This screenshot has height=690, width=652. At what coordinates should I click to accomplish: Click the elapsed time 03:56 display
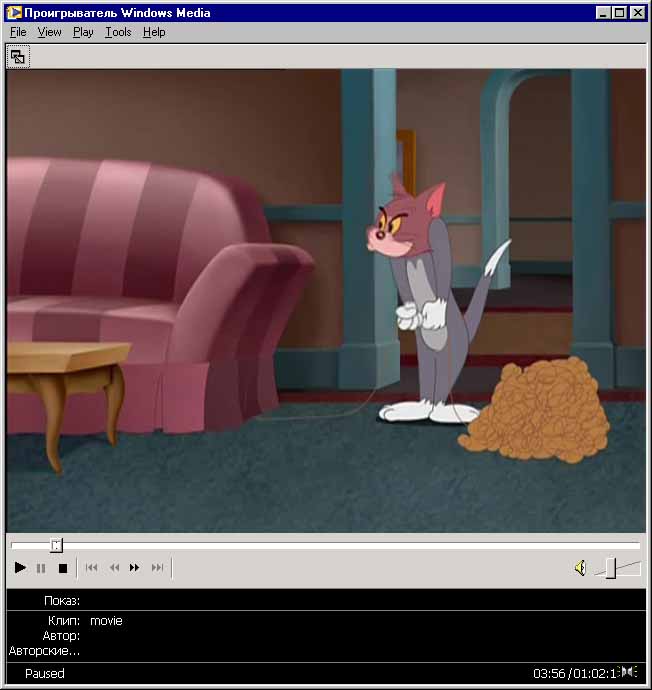(x=549, y=674)
